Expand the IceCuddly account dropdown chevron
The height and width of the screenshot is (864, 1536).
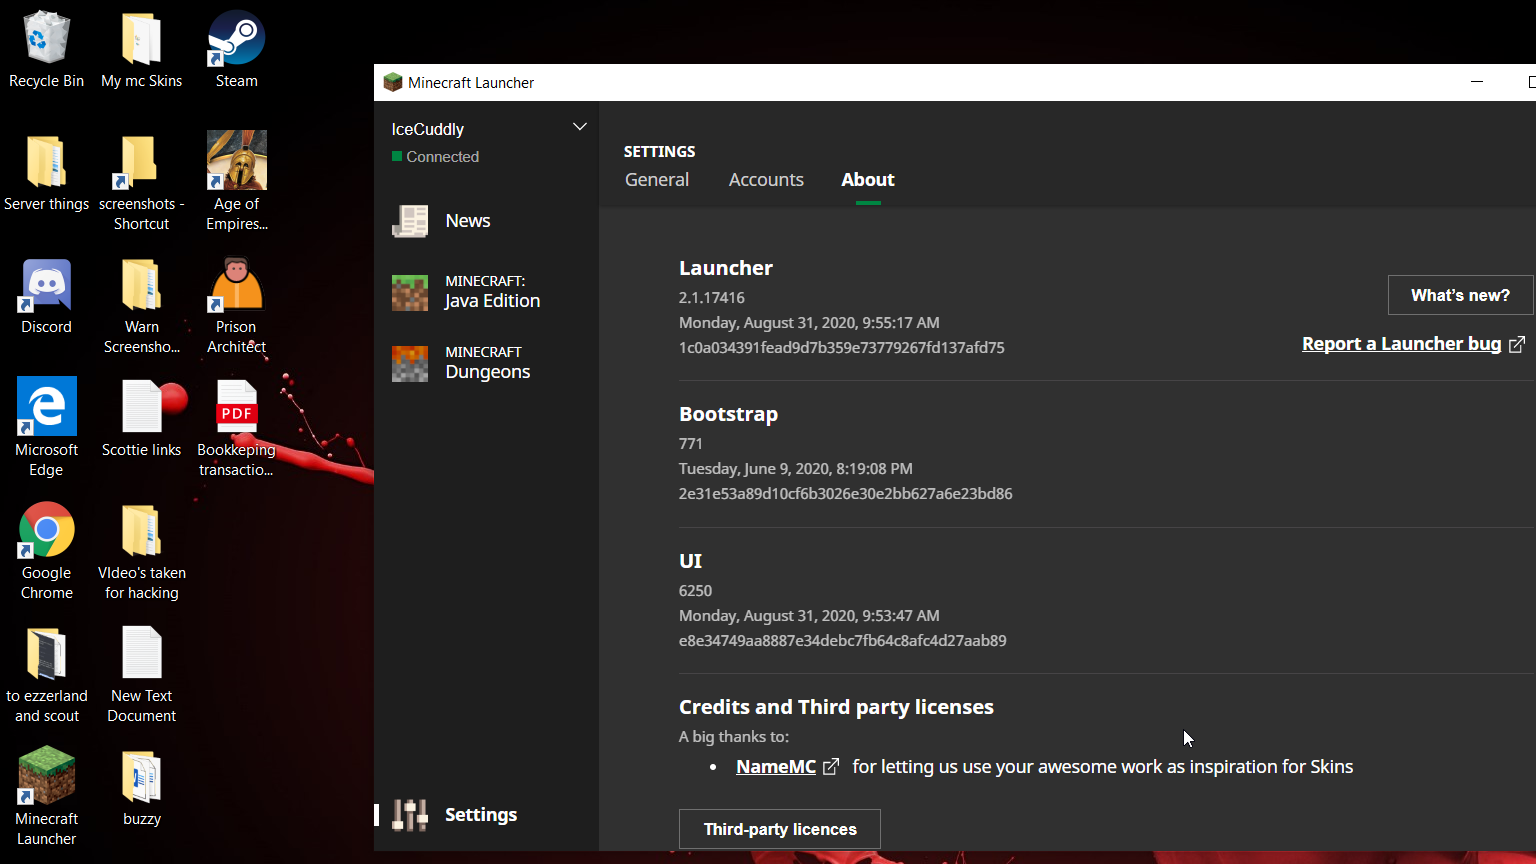coord(579,127)
